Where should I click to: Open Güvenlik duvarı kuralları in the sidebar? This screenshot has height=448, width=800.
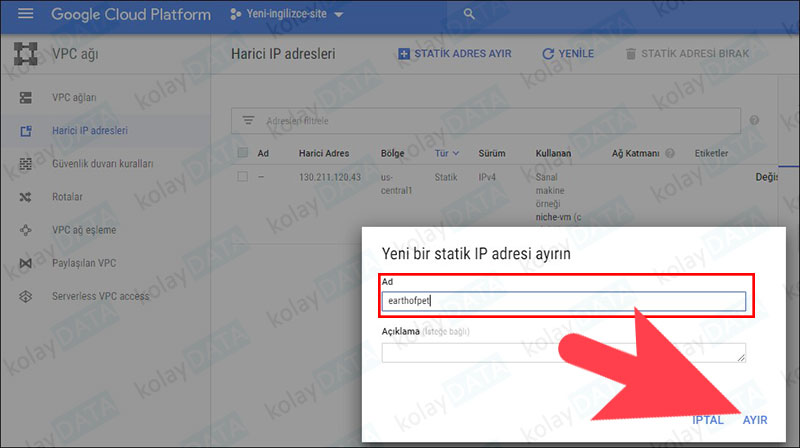pyautogui.click(x=103, y=164)
